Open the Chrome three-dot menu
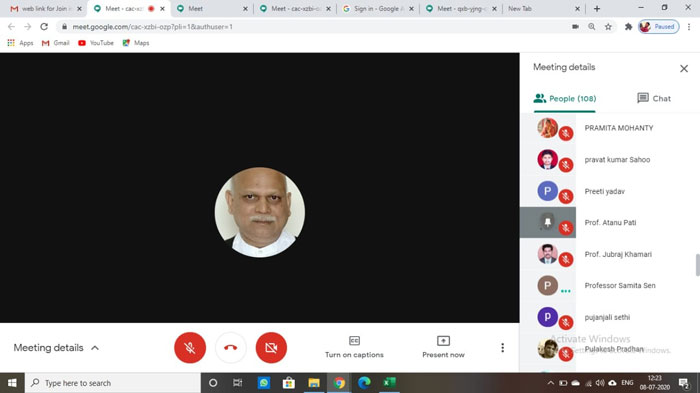This screenshot has width=700, height=393. 689,27
